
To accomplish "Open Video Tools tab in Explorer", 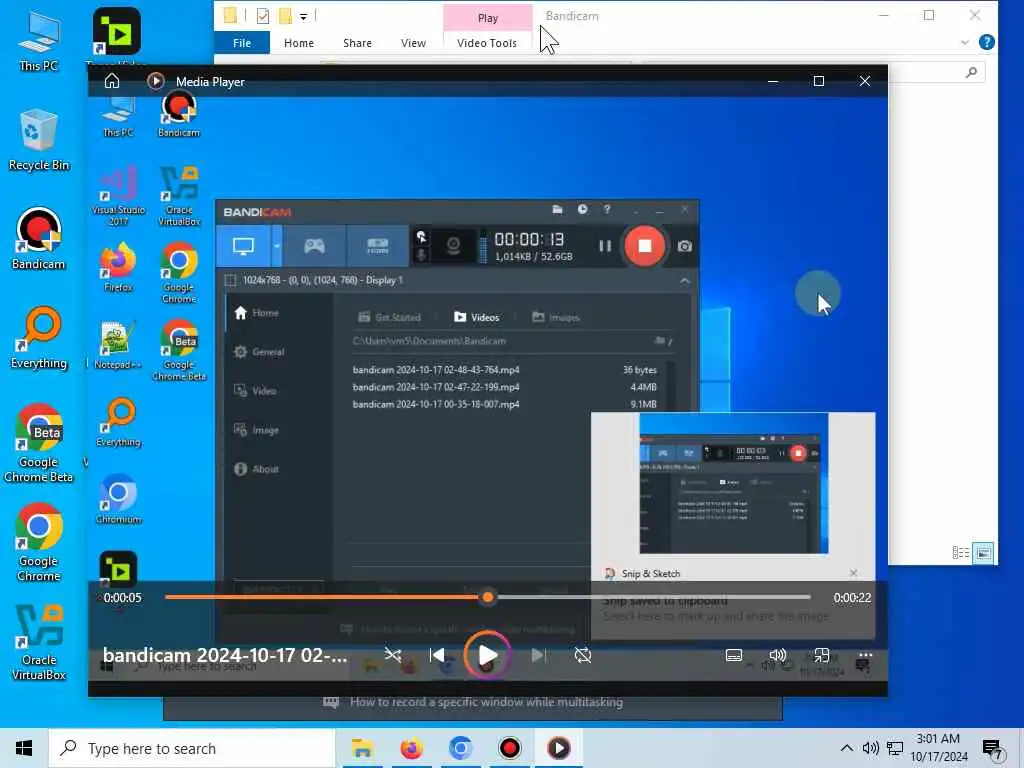I will pyautogui.click(x=487, y=43).
